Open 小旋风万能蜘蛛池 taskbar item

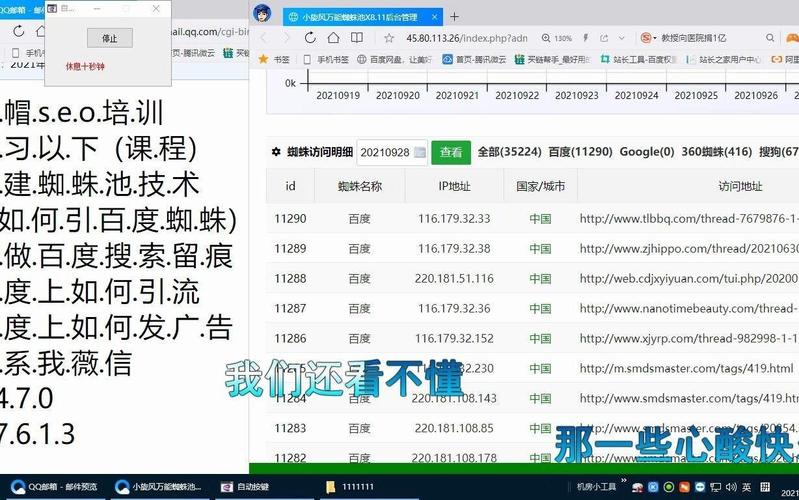coord(159,487)
